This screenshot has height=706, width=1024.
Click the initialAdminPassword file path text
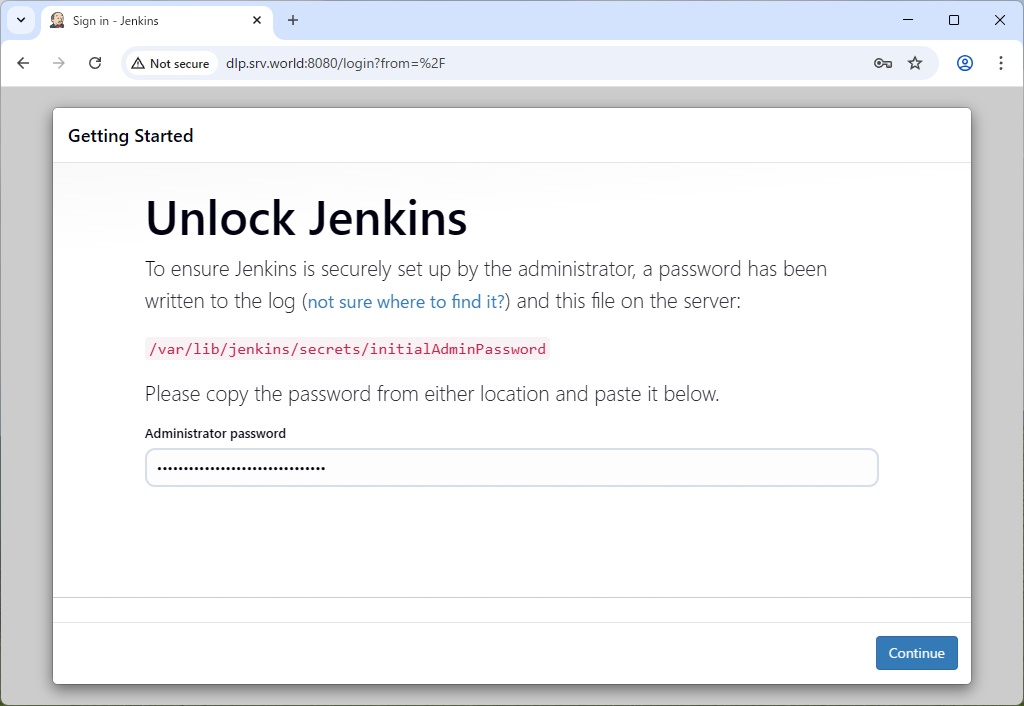coord(347,349)
